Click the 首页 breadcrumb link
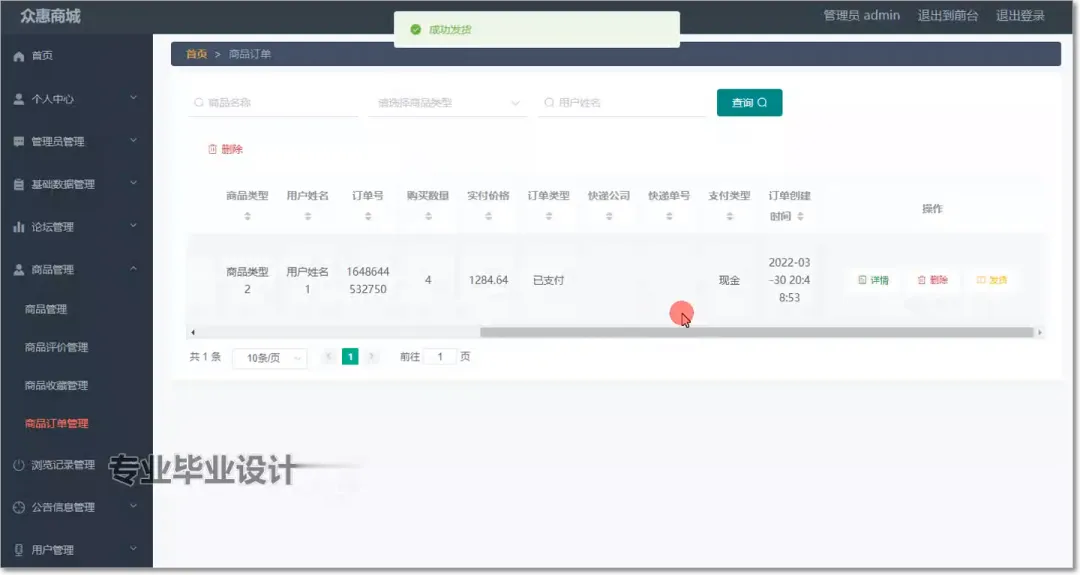Image resolution: width=1080 pixels, height=575 pixels. coord(196,54)
